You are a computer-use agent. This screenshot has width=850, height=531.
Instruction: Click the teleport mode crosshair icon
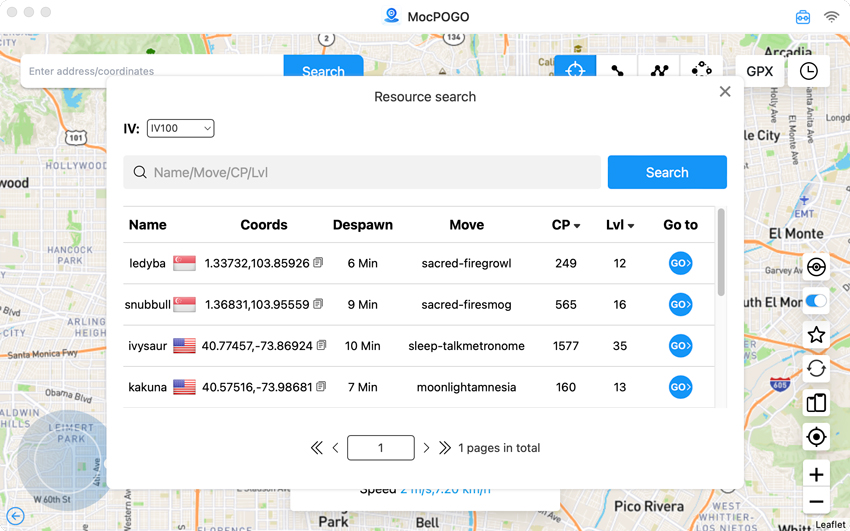click(575, 70)
